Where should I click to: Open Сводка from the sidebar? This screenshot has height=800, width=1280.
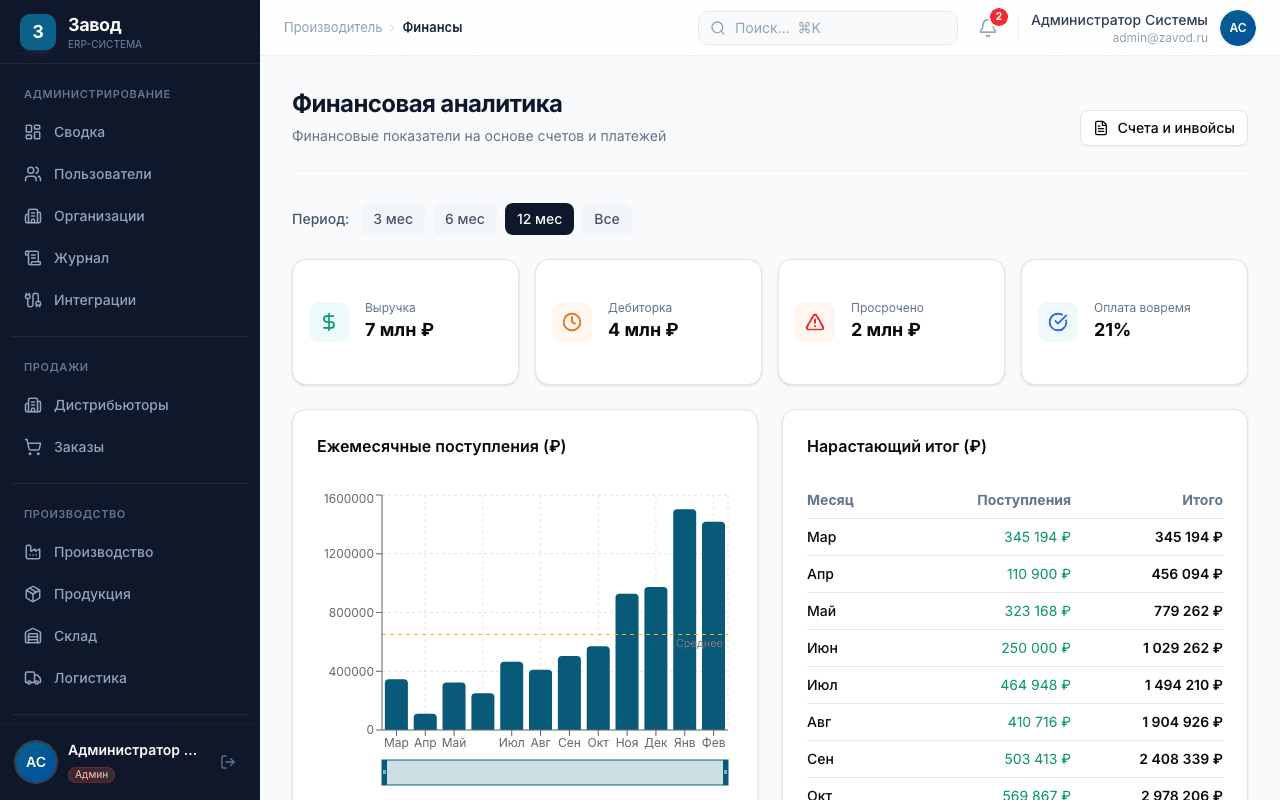79,132
